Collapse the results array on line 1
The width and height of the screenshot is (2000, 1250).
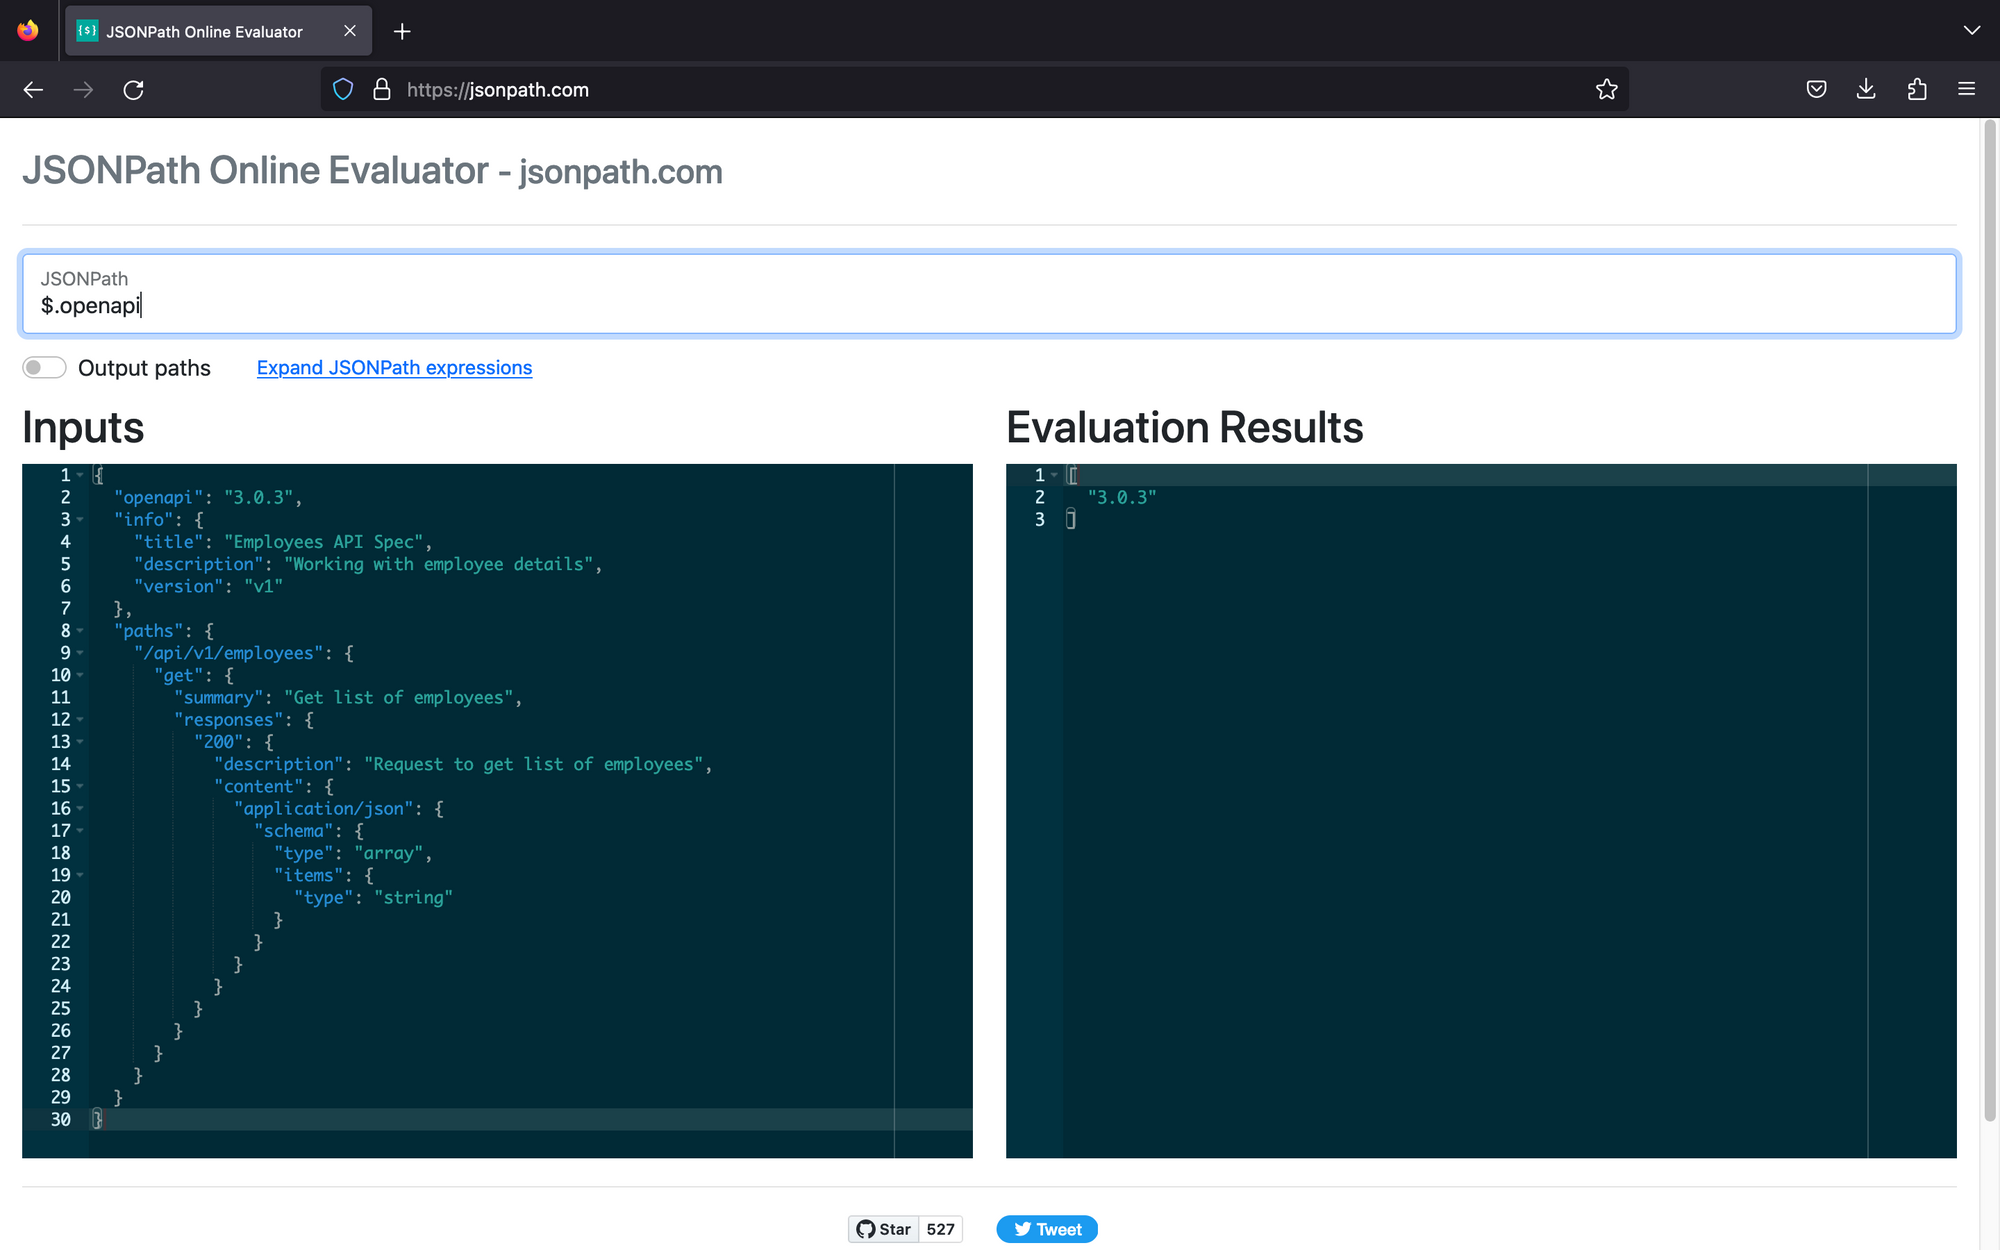pyautogui.click(x=1054, y=475)
